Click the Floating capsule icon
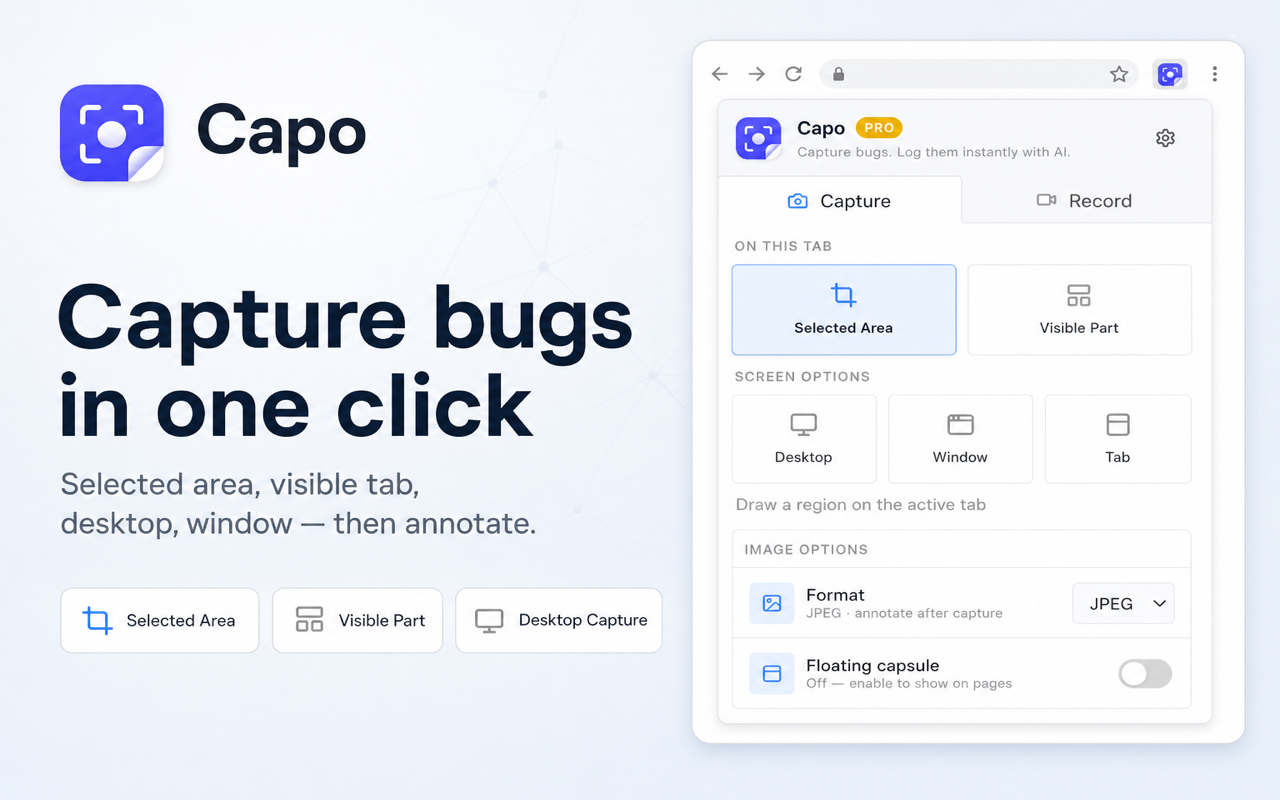 pyautogui.click(x=772, y=674)
